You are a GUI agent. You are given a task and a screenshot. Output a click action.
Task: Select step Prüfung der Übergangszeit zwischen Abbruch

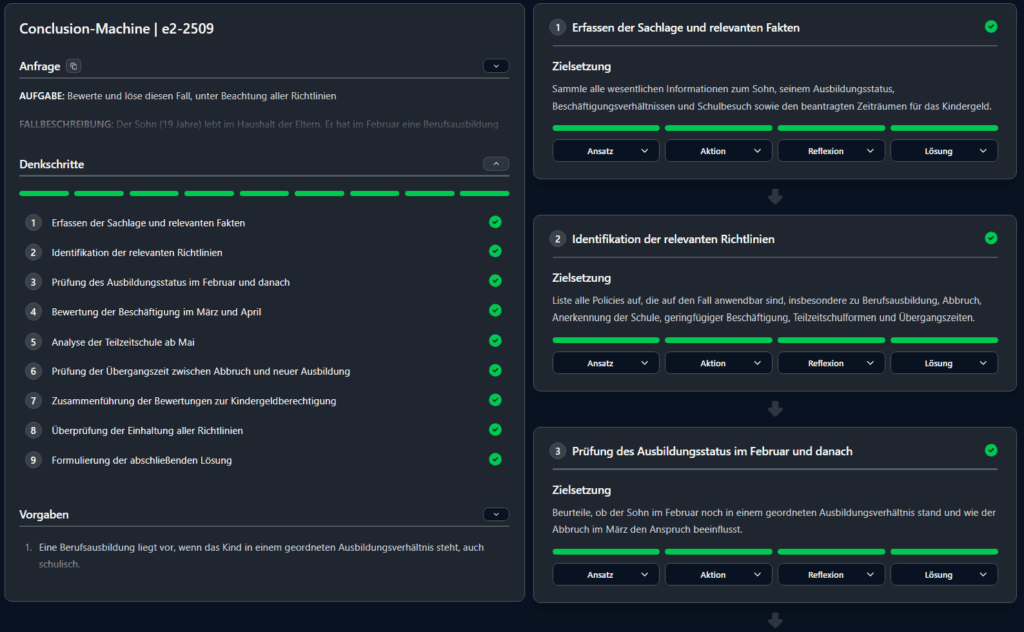point(200,371)
